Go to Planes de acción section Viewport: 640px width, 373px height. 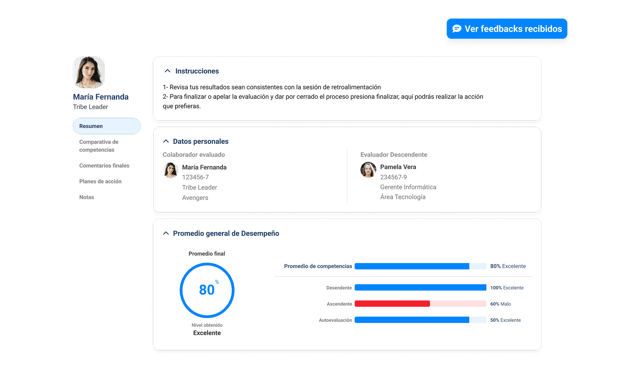tap(100, 181)
